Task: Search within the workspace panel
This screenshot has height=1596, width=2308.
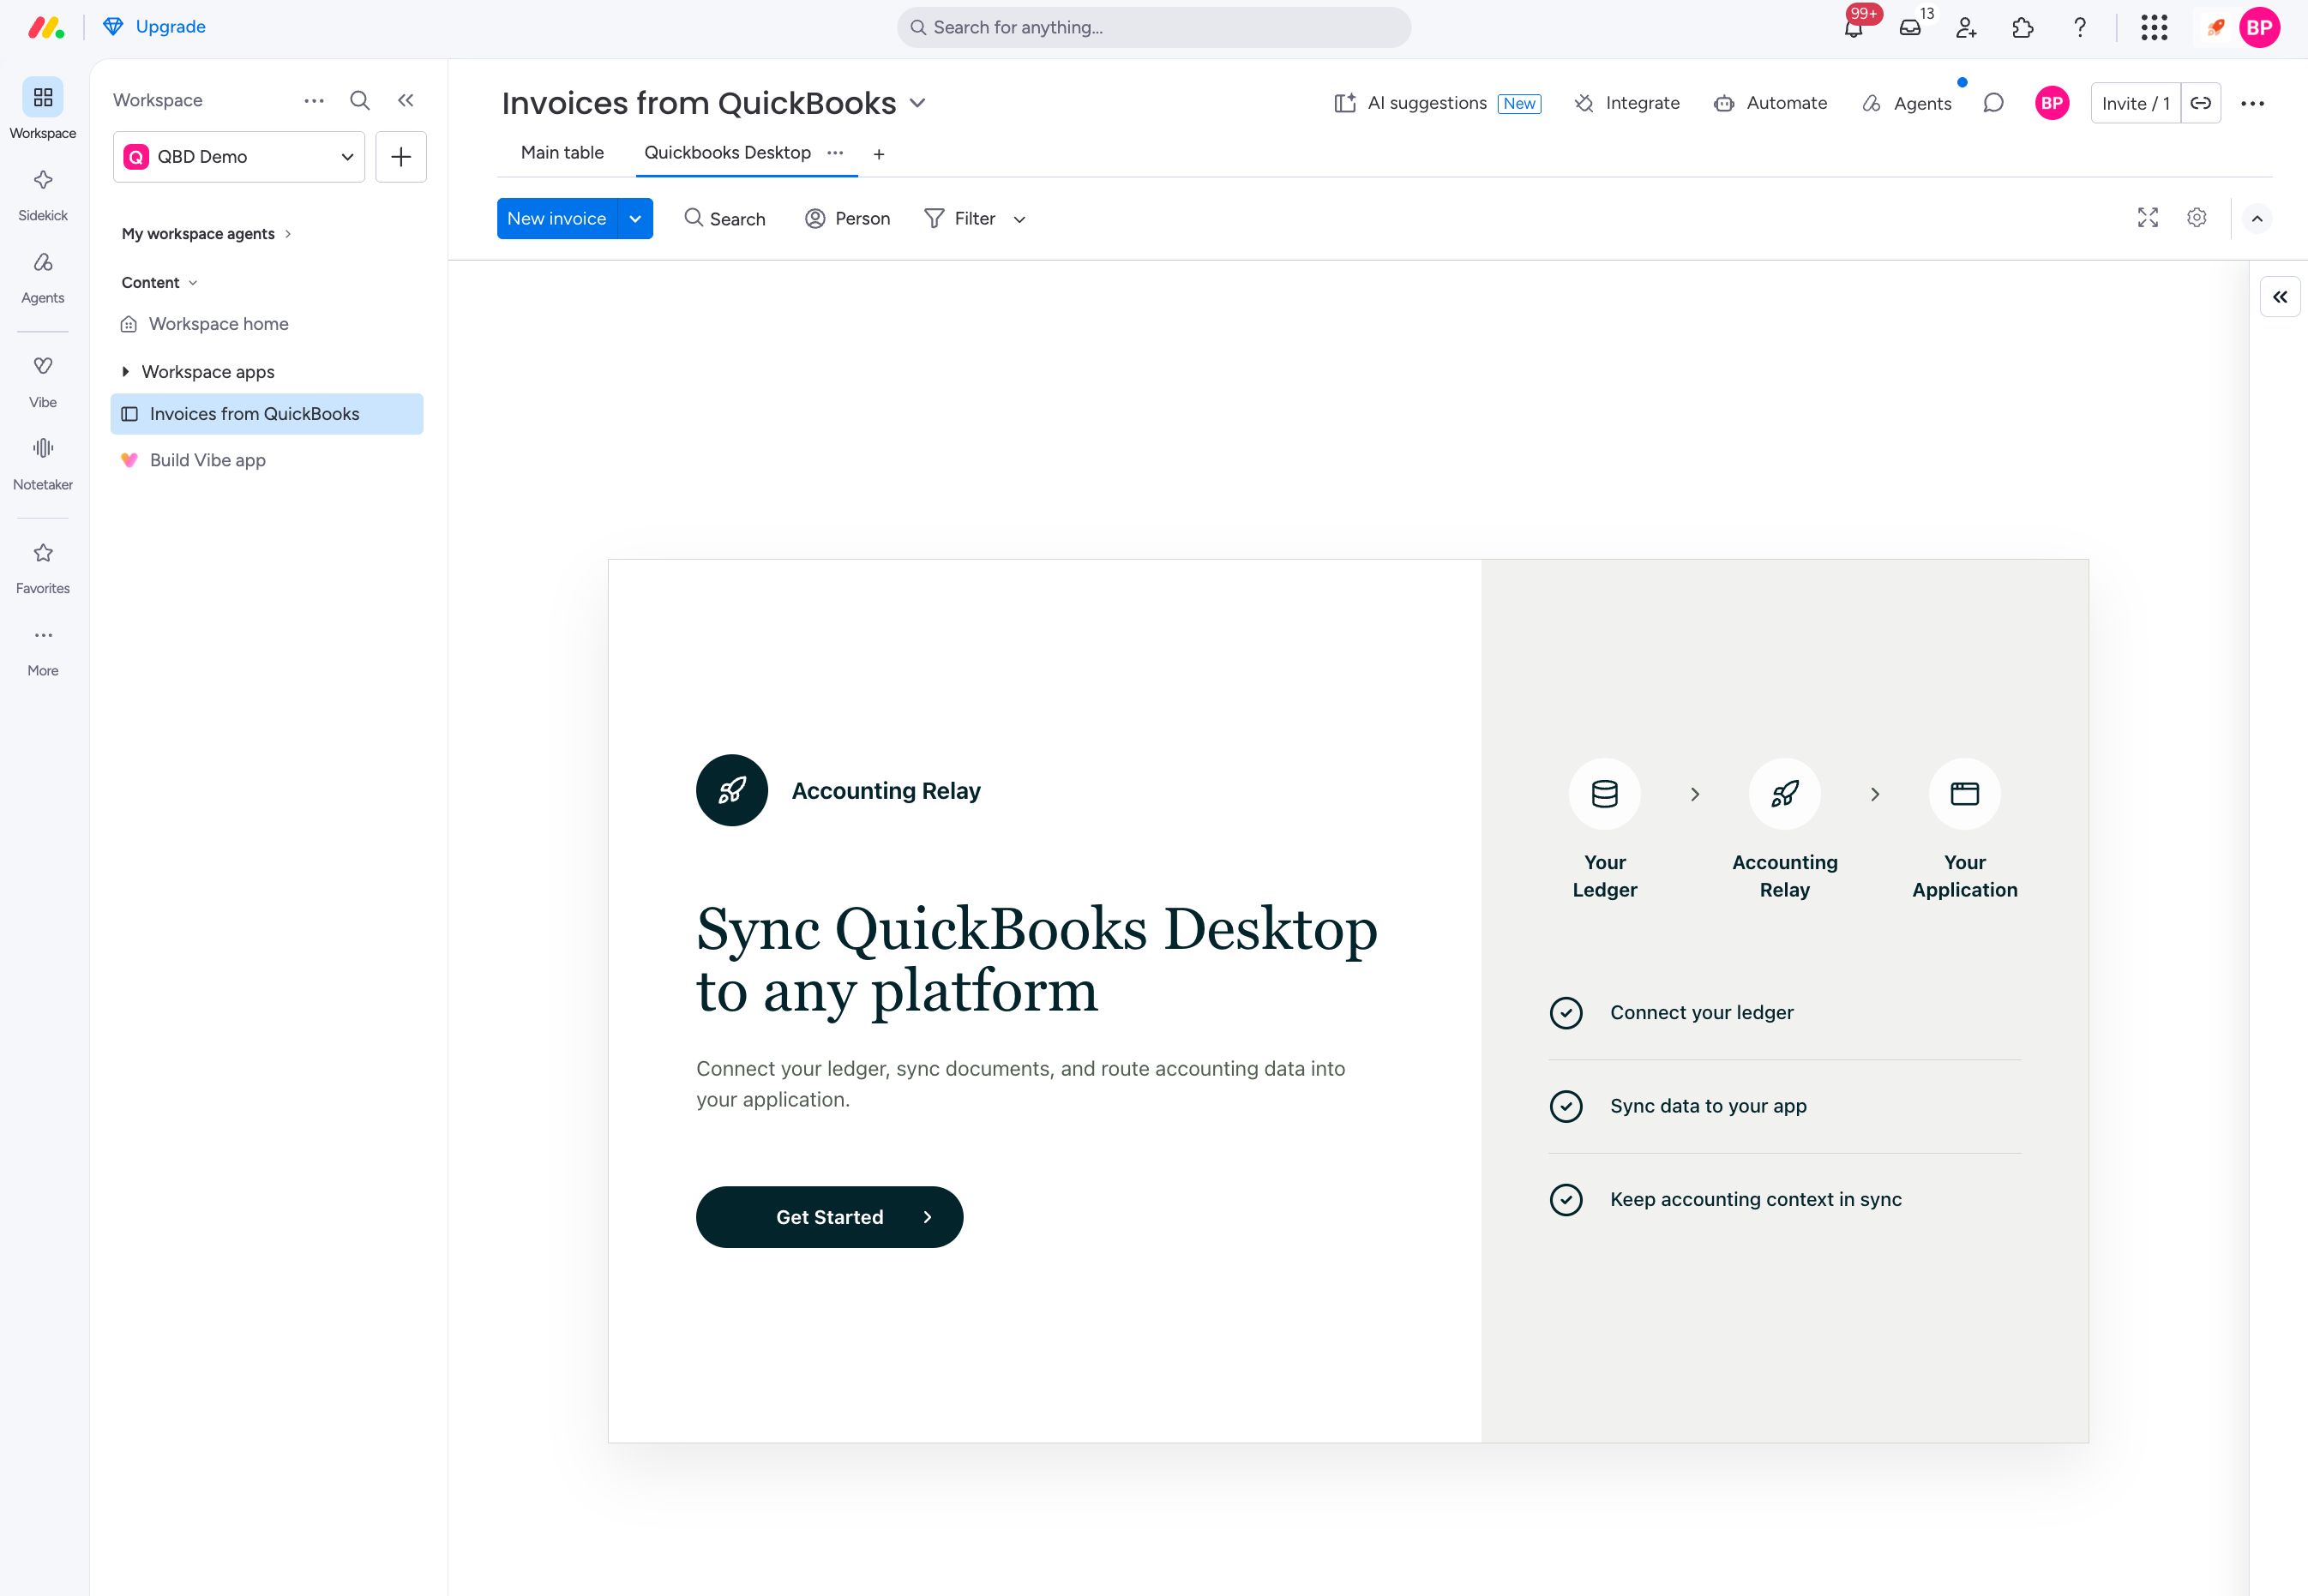Action: point(360,100)
